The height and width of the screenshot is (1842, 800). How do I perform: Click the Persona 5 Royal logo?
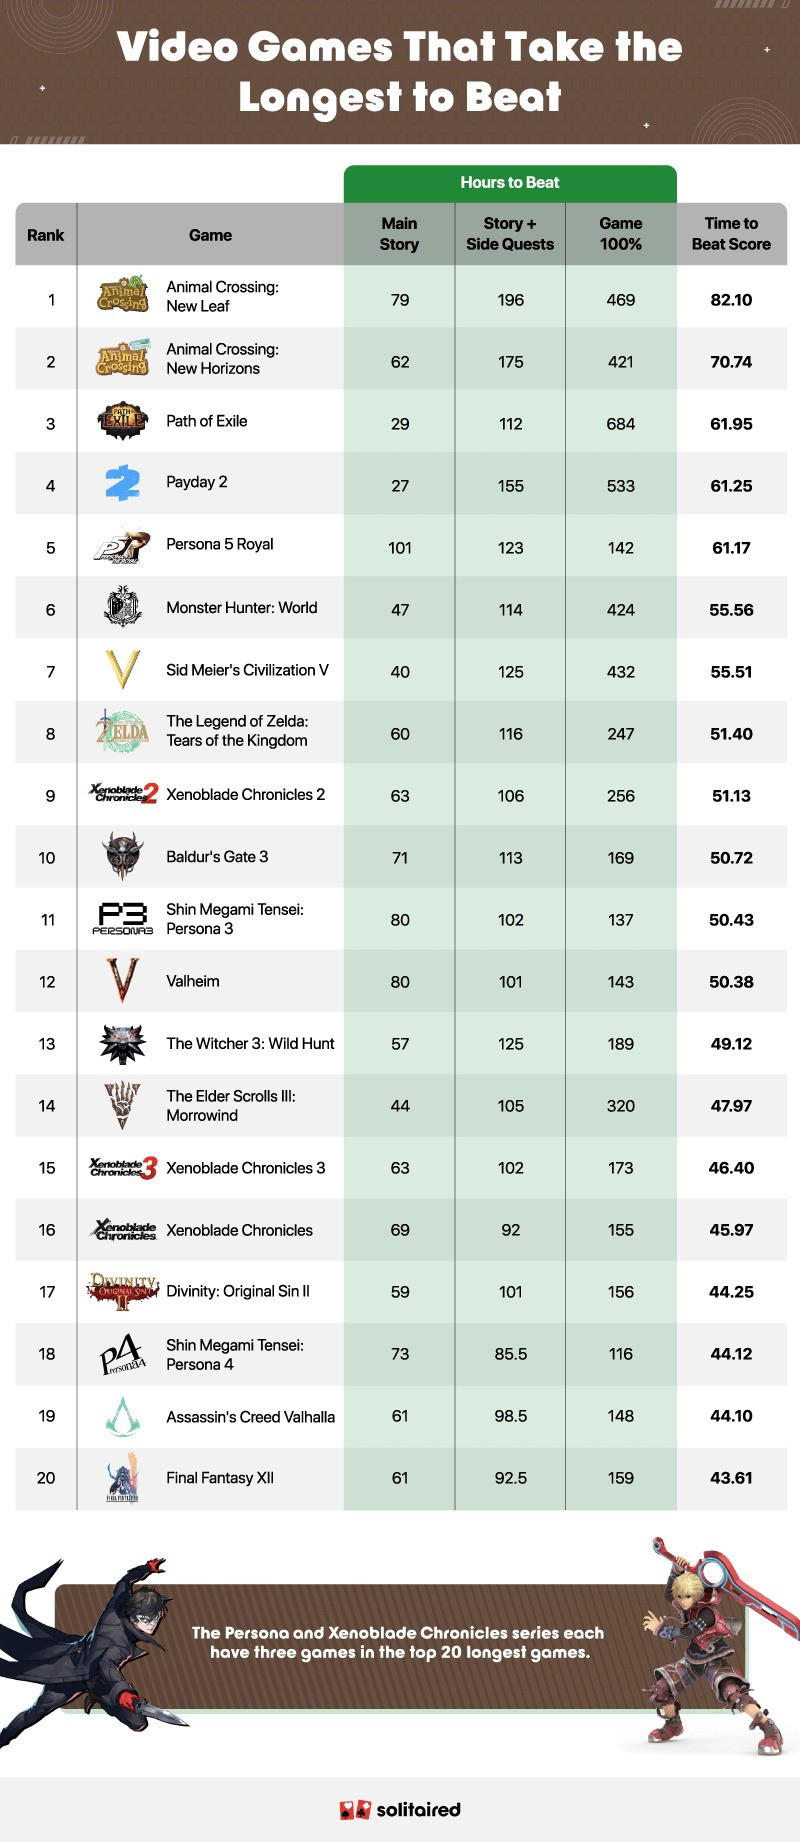coord(122,547)
